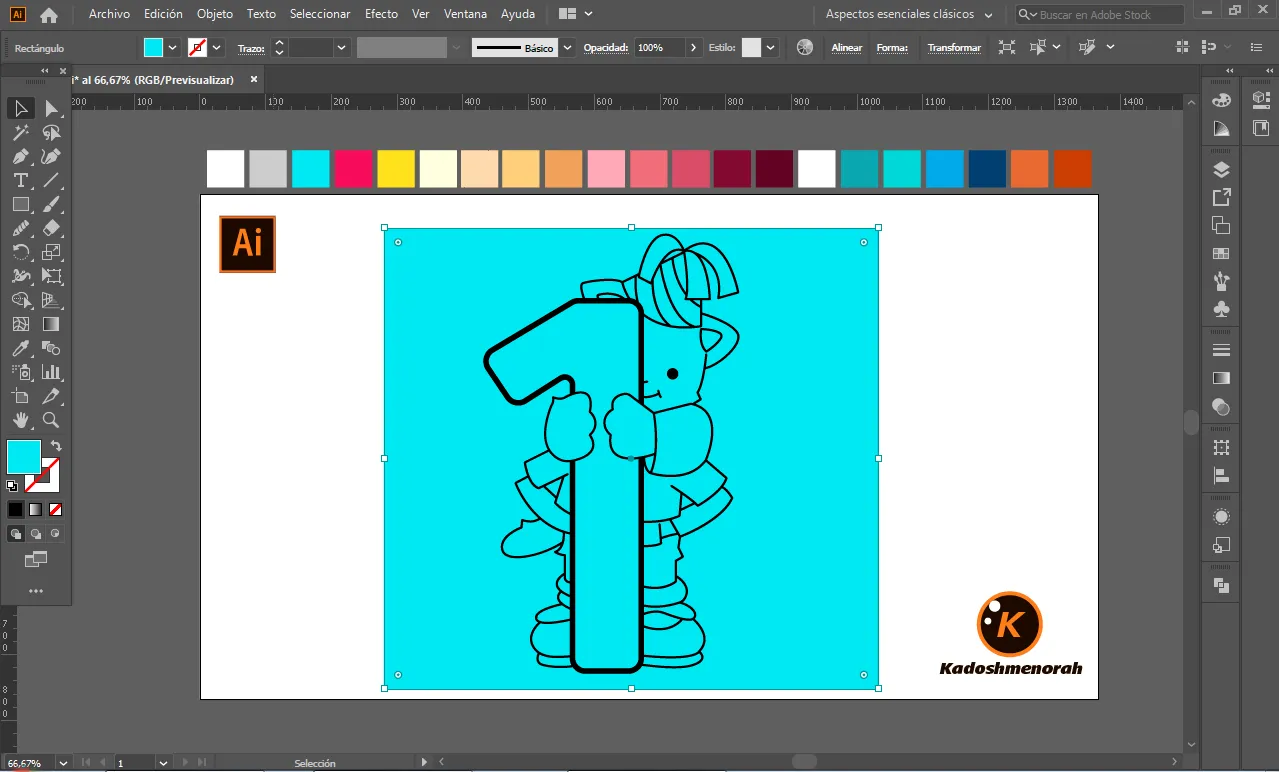The height and width of the screenshot is (772, 1279).
Task: Open Aspectos esenciales clásicos workspace dropdown
Action: pyautogui.click(x=908, y=15)
